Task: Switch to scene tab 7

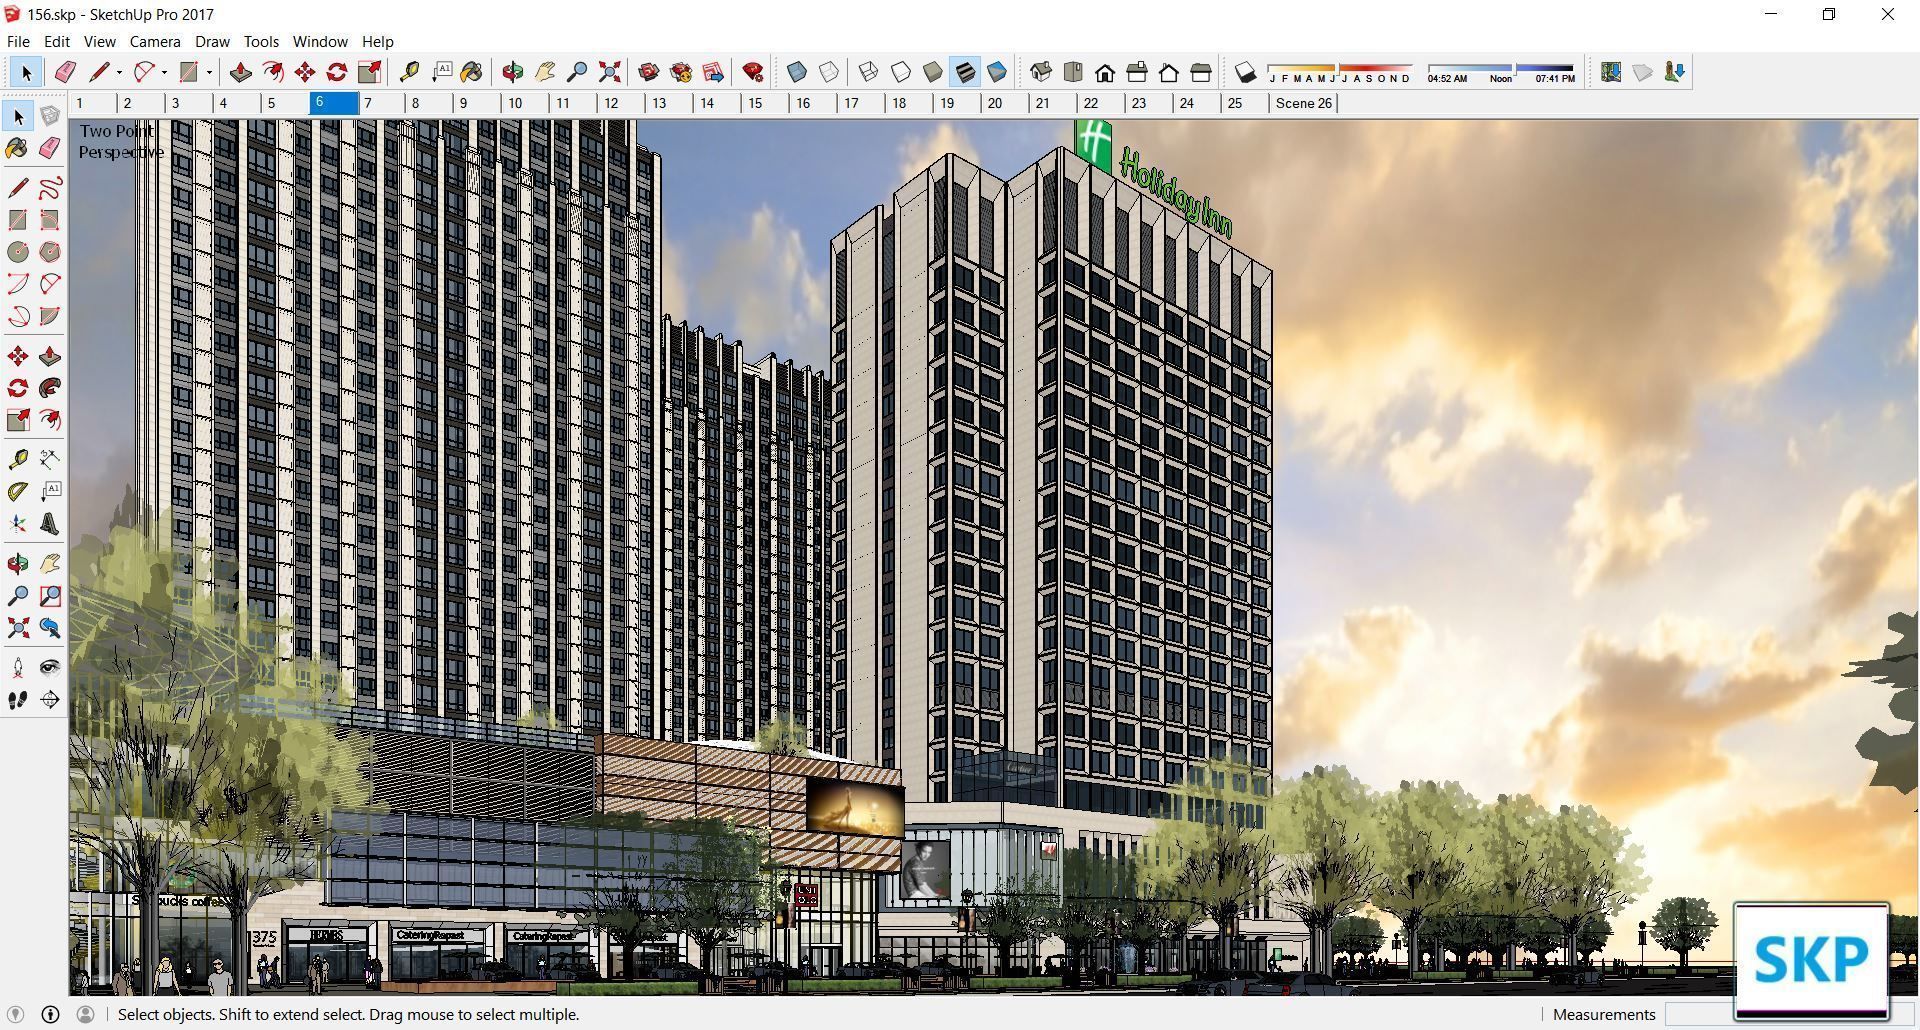Action: coord(382,103)
